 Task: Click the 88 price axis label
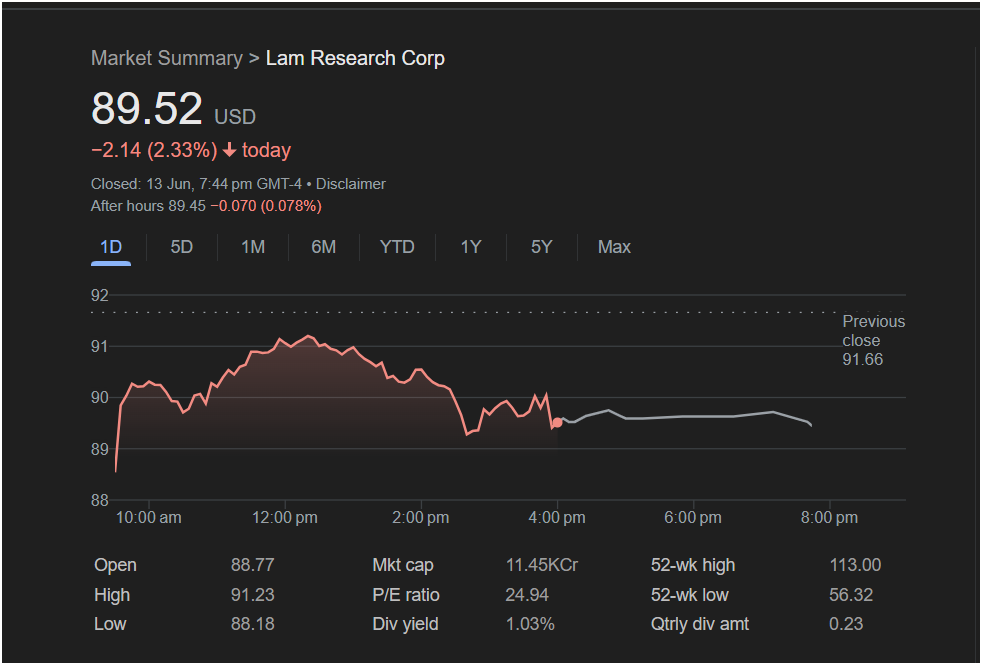100,500
